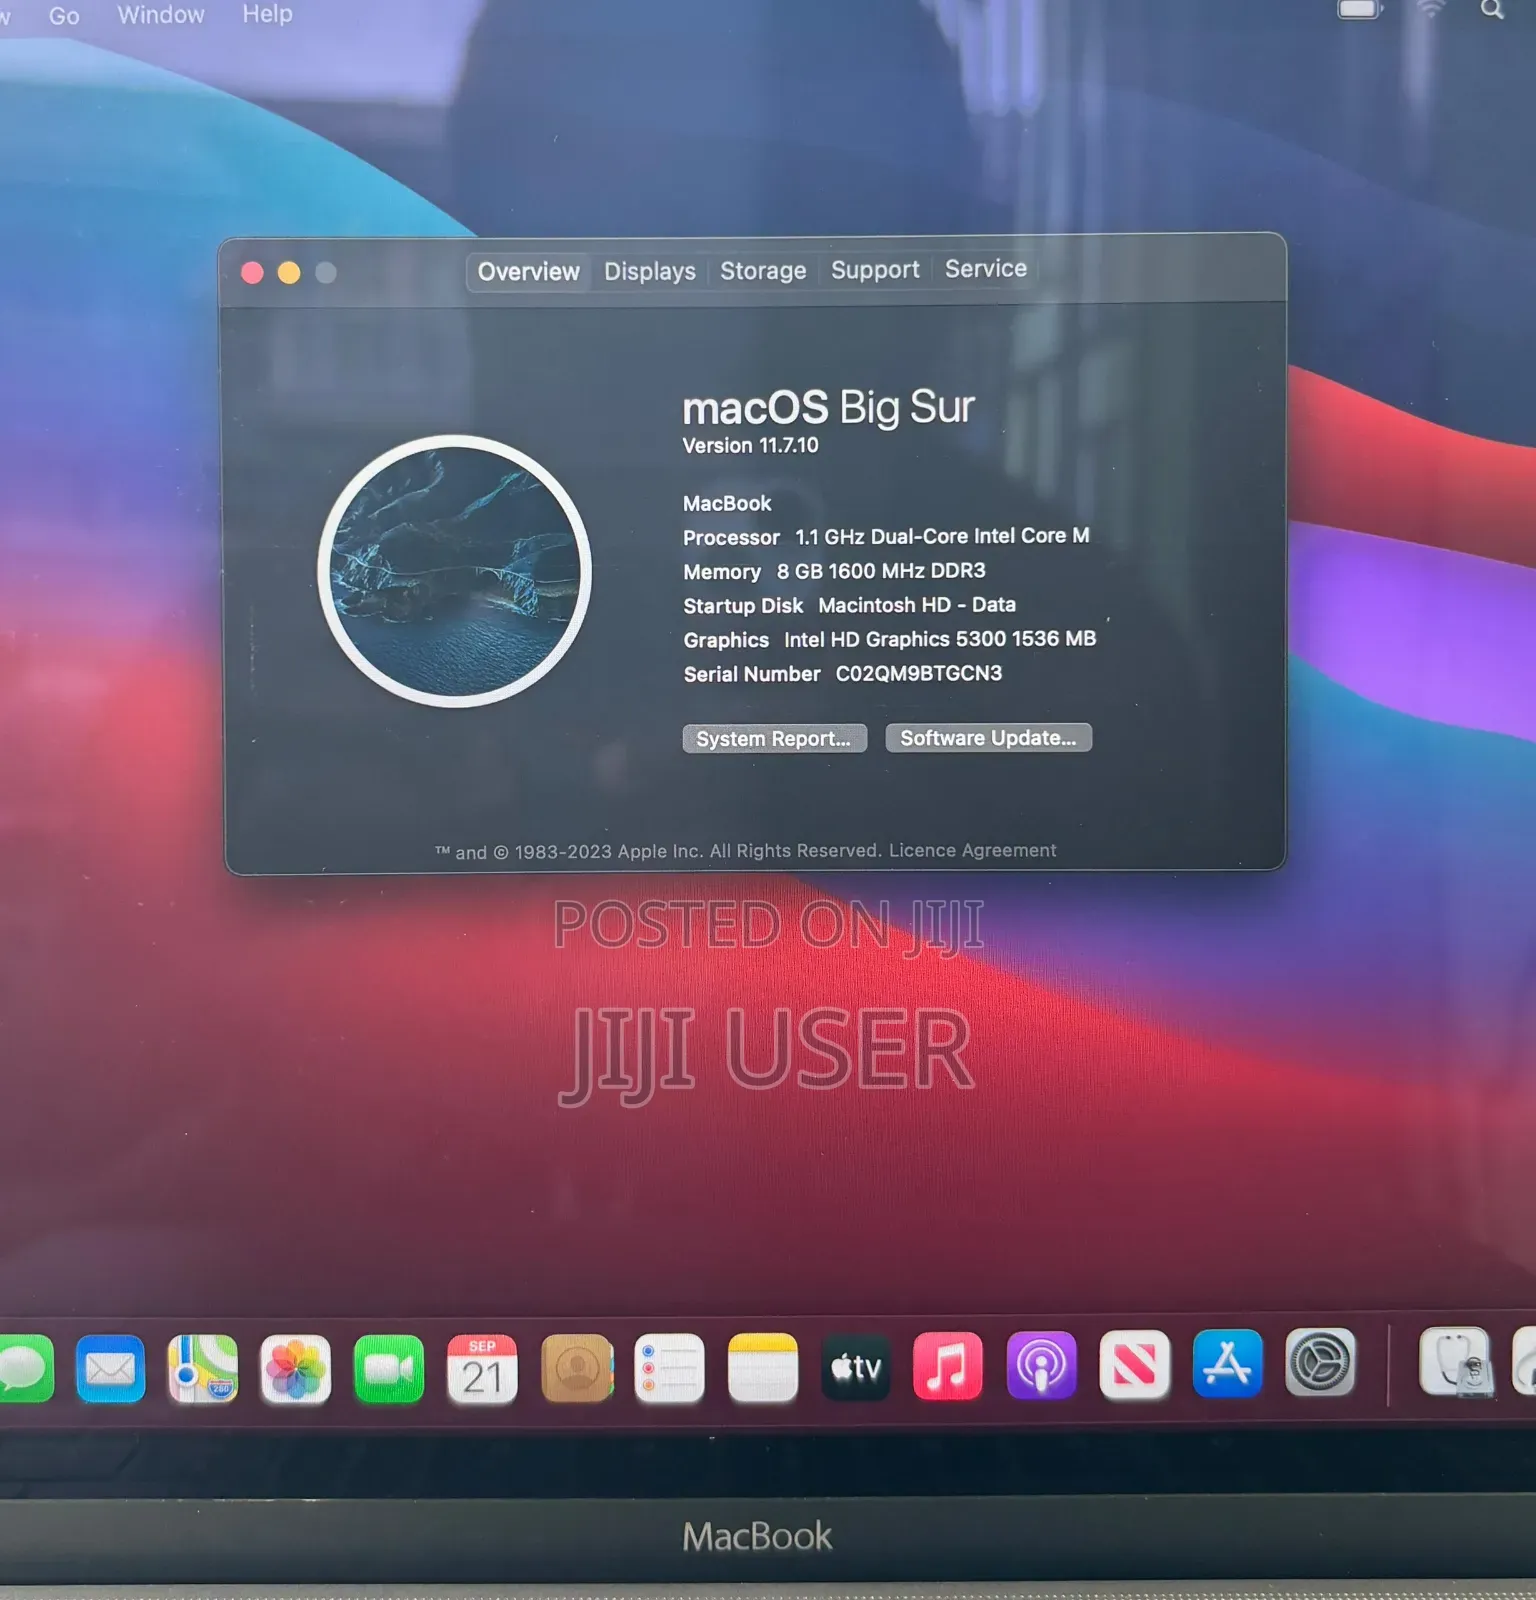Click the memory text 8 GB 1600 MHz DDR3
1536x1600 pixels.
pyautogui.click(x=881, y=571)
